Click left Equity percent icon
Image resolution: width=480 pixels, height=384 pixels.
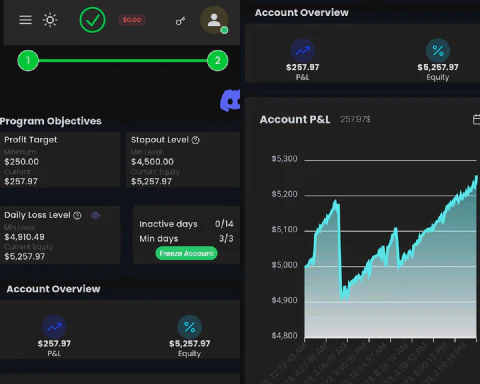189,327
